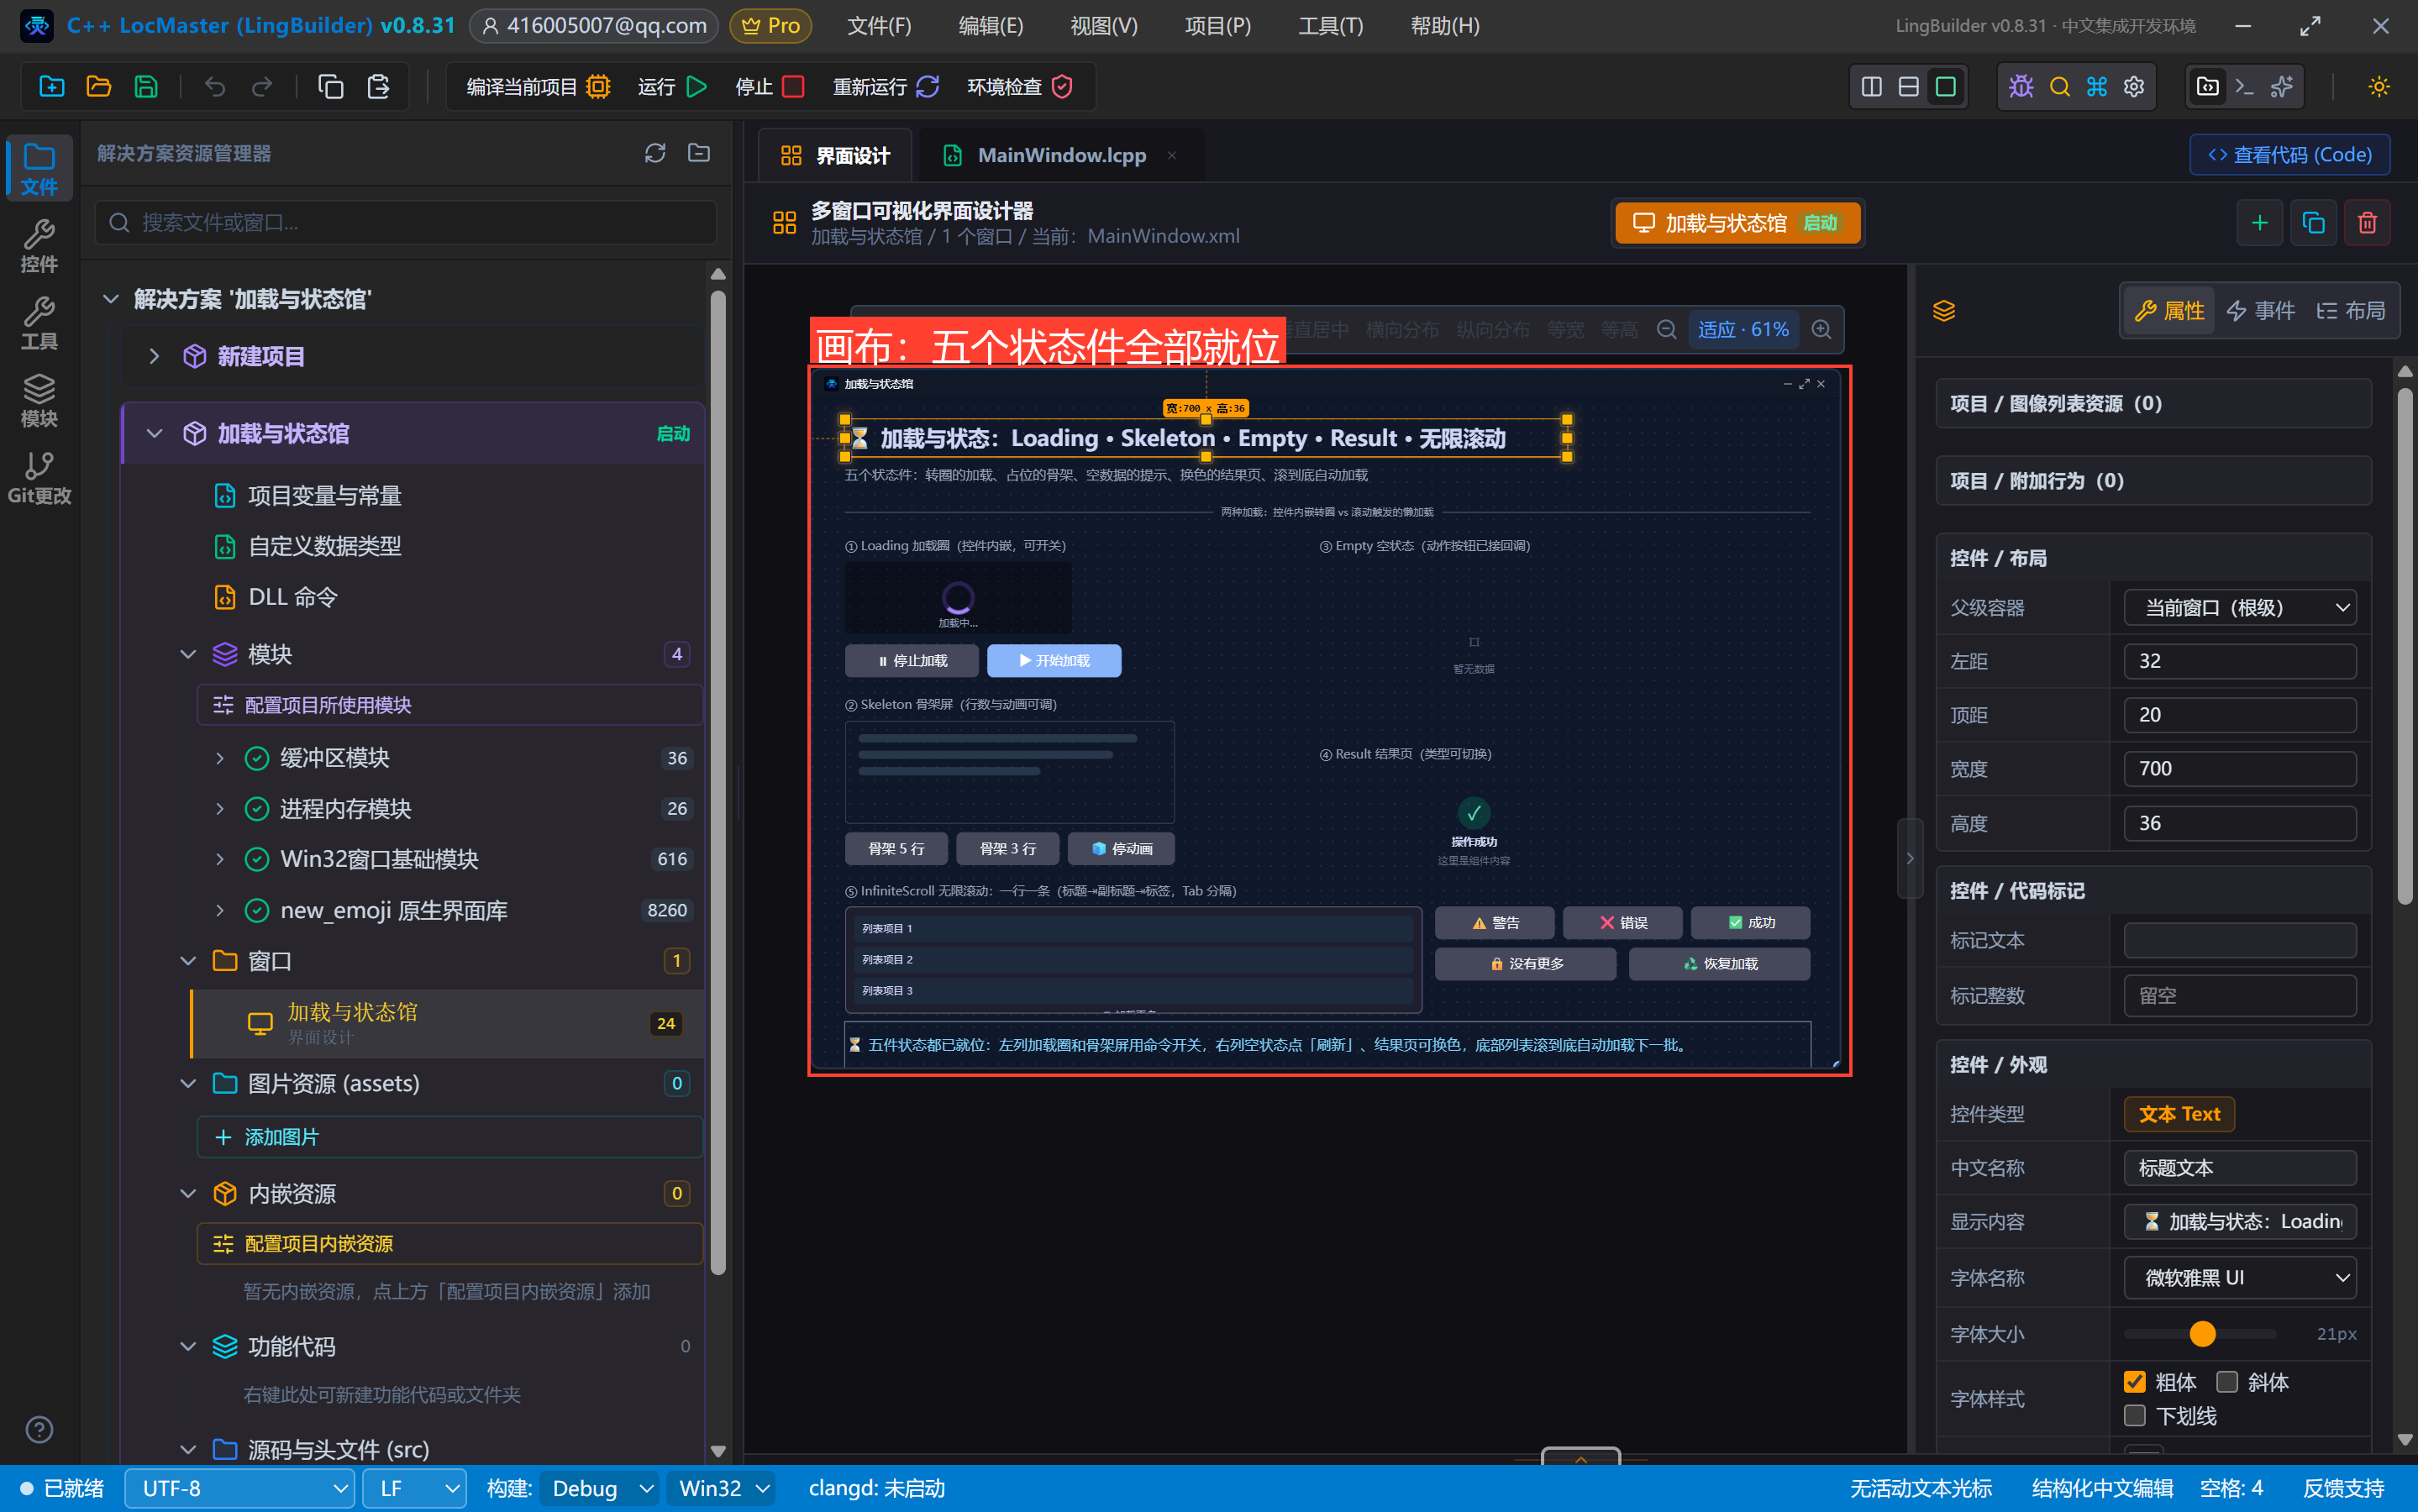Click the 字体大小 slider handle
Screen dimensions: 2418x1512
pyautogui.click(x=2202, y=1334)
